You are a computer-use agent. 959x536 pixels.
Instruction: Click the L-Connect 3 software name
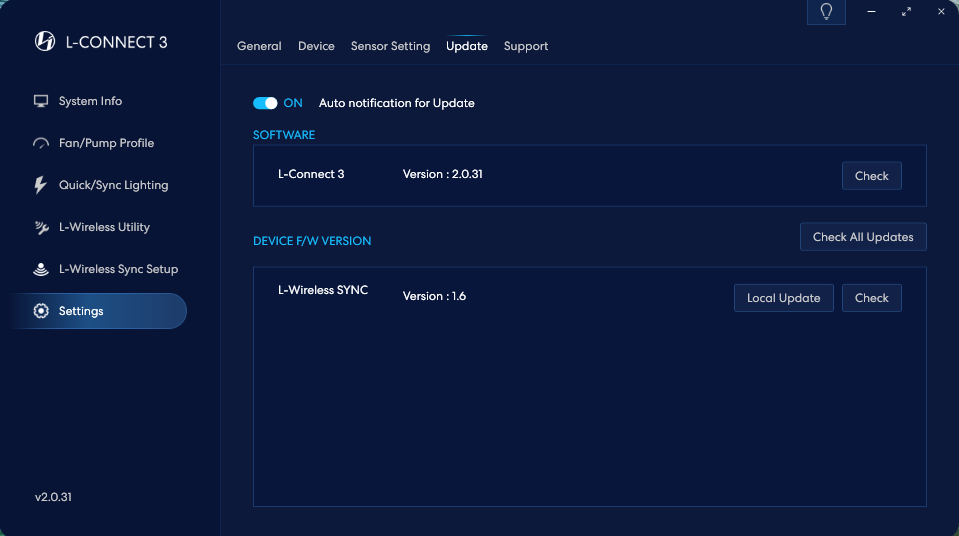coord(311,174)
